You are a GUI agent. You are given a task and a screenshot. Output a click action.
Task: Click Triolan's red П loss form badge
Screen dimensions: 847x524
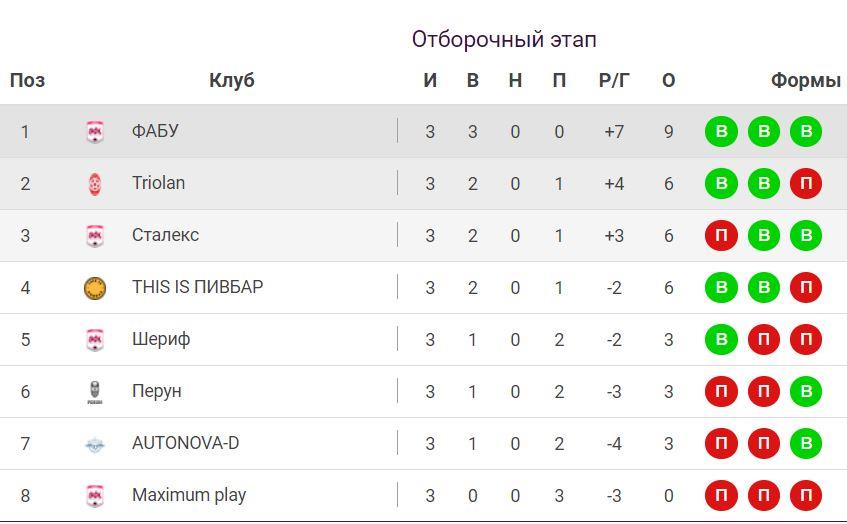805,184
